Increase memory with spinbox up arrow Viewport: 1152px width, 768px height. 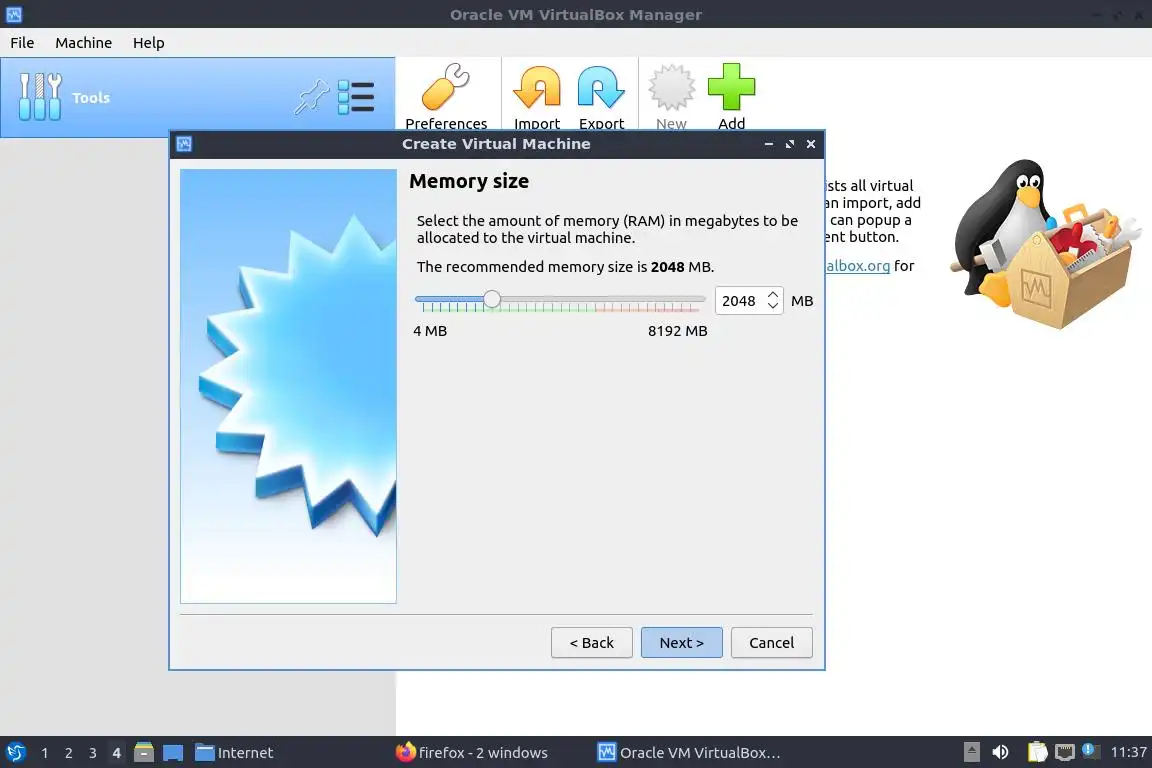773,294
